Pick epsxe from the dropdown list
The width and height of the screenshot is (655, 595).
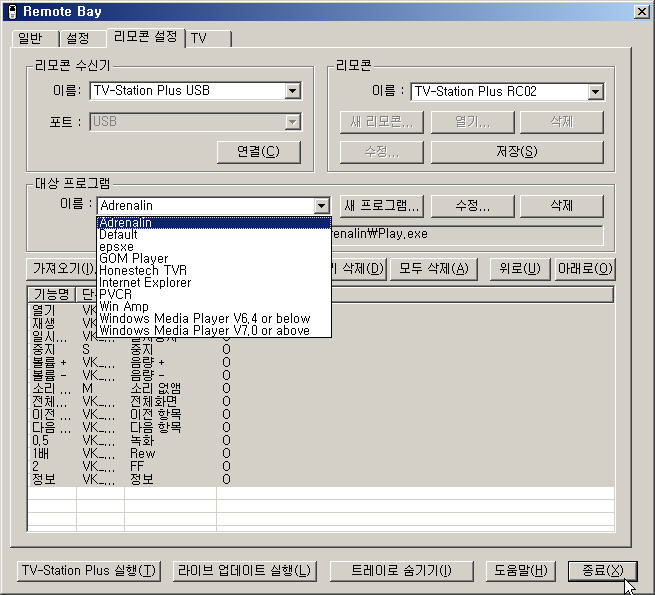(214, 247)
